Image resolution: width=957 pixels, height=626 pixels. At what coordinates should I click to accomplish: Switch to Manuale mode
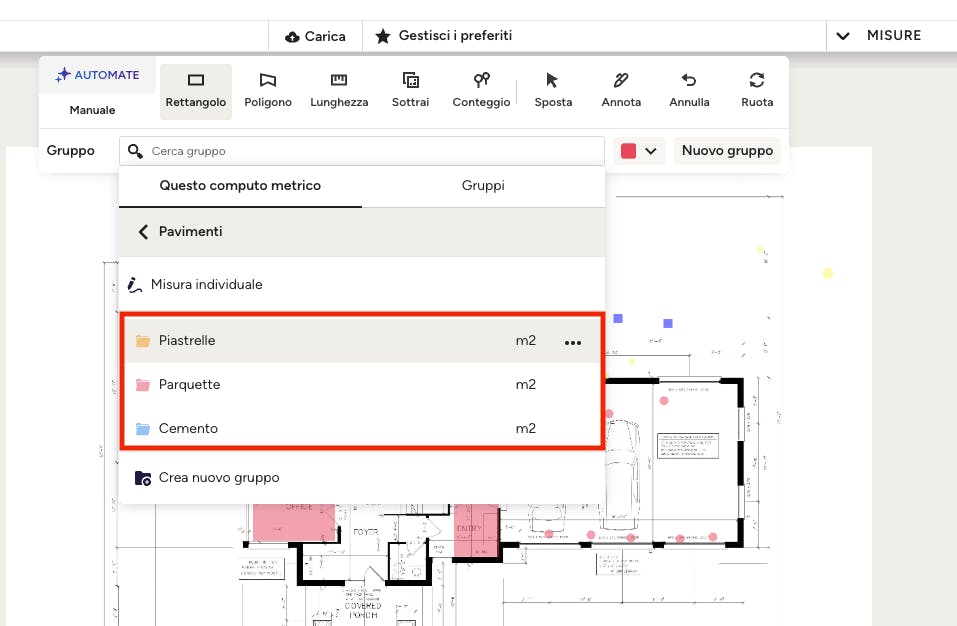tap(92, 110)
